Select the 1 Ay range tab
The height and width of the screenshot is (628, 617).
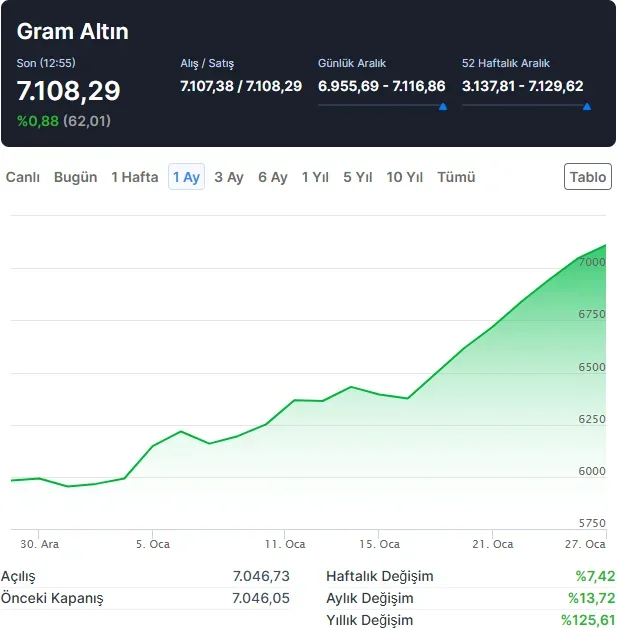[x=186, y=177]
